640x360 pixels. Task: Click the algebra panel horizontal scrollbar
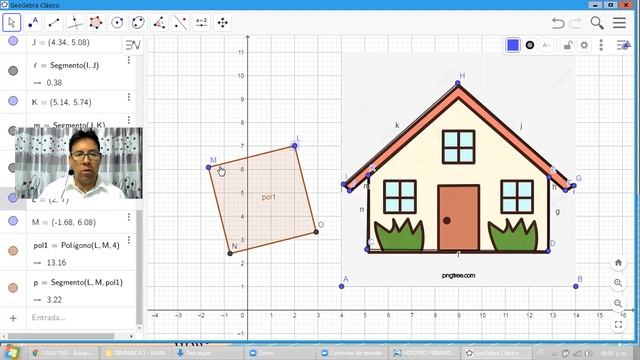pos(61,336)
